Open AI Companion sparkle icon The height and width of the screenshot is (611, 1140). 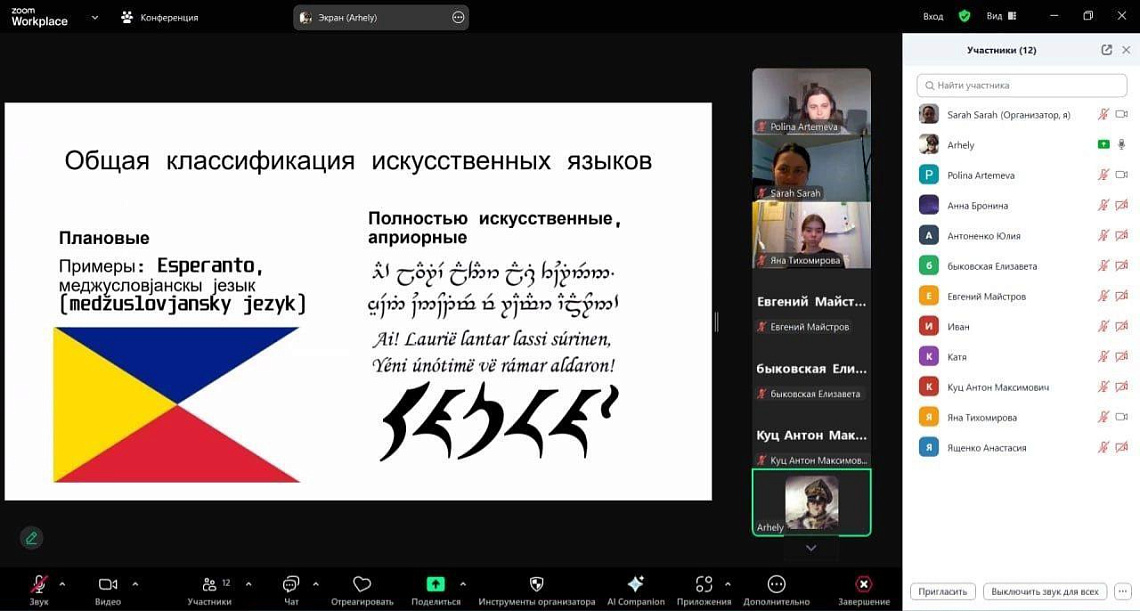(635, 584)
